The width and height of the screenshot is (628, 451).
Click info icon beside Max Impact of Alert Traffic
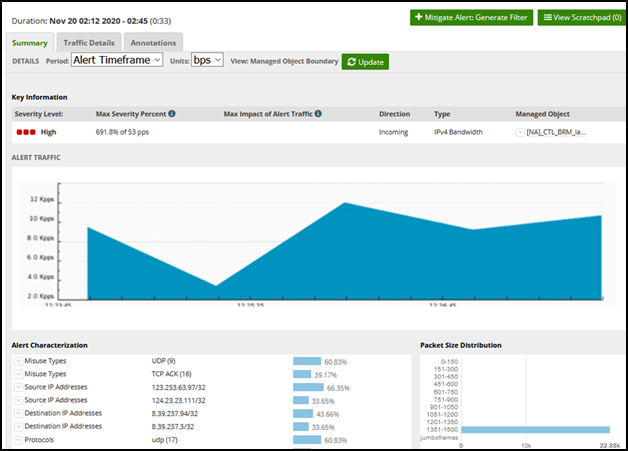[318, 113]
